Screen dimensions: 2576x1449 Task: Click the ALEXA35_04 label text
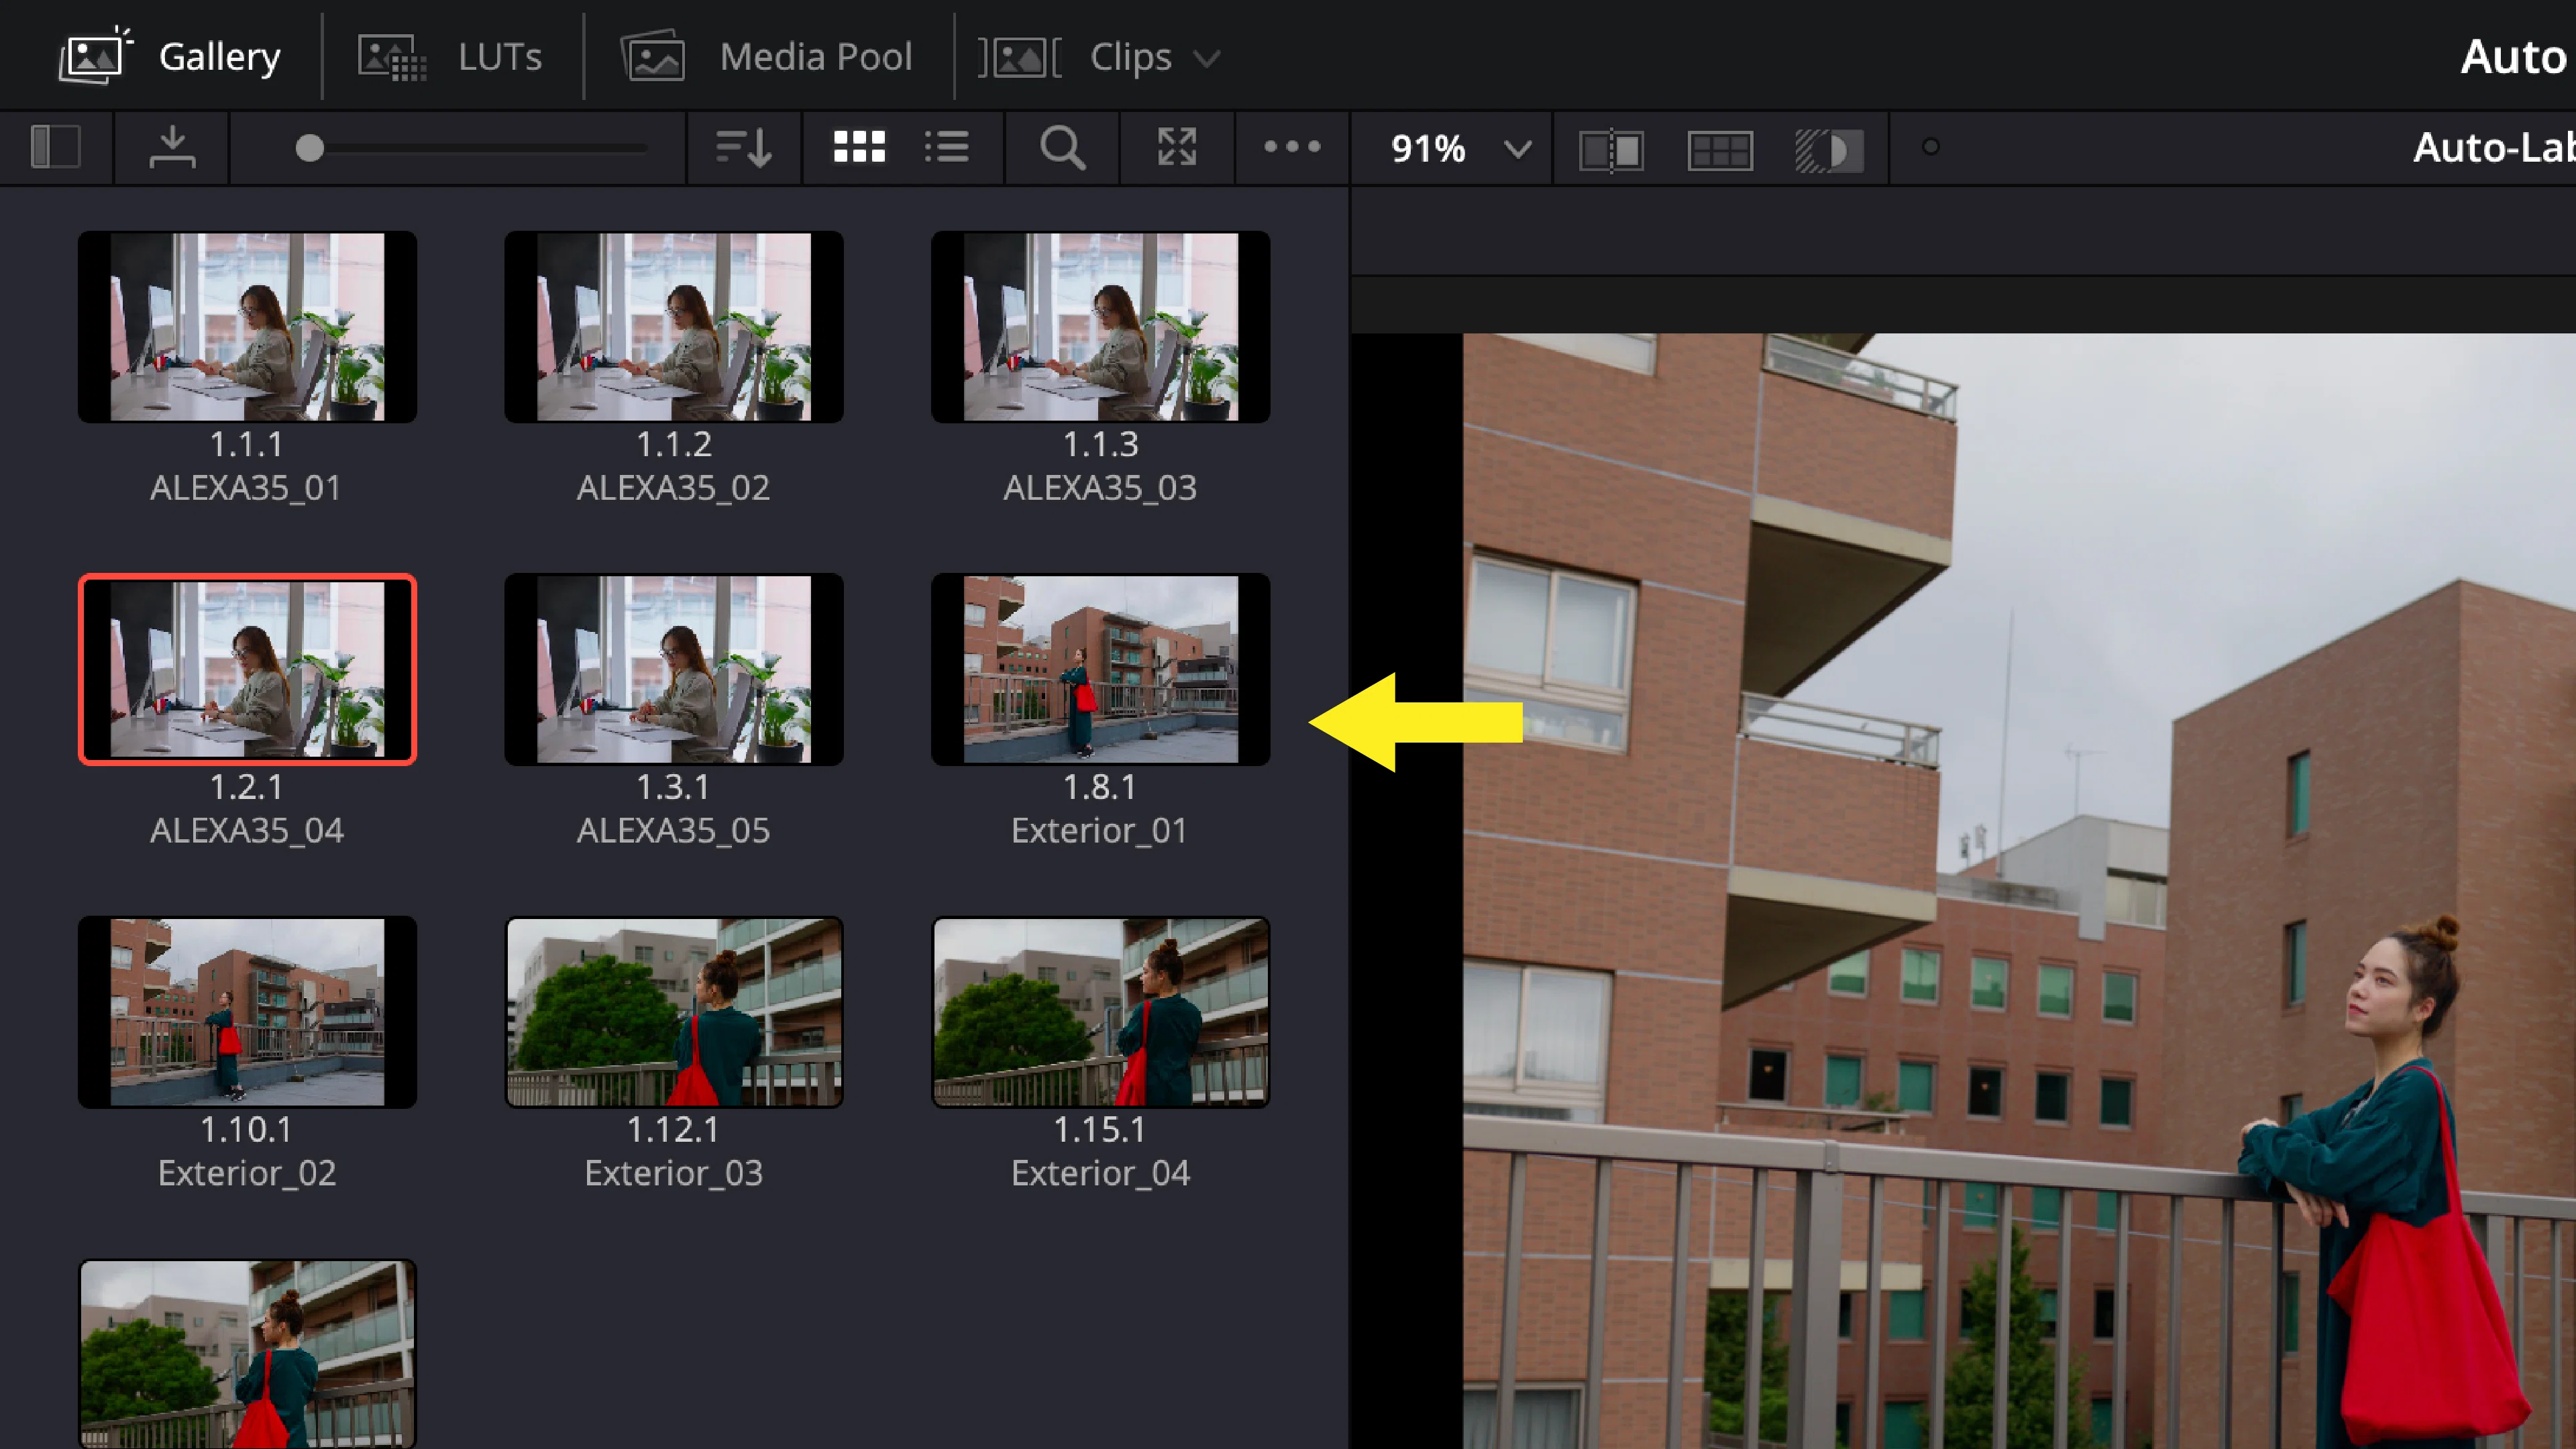point(246,831)
